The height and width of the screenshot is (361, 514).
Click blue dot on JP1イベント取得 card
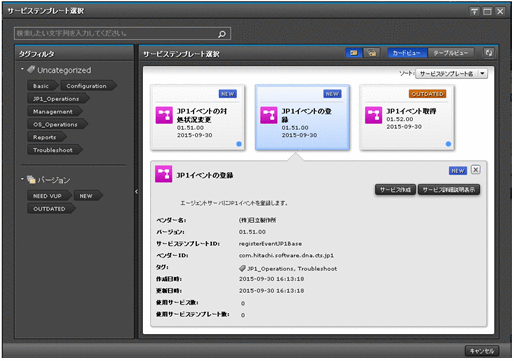[x=448, y=144]
